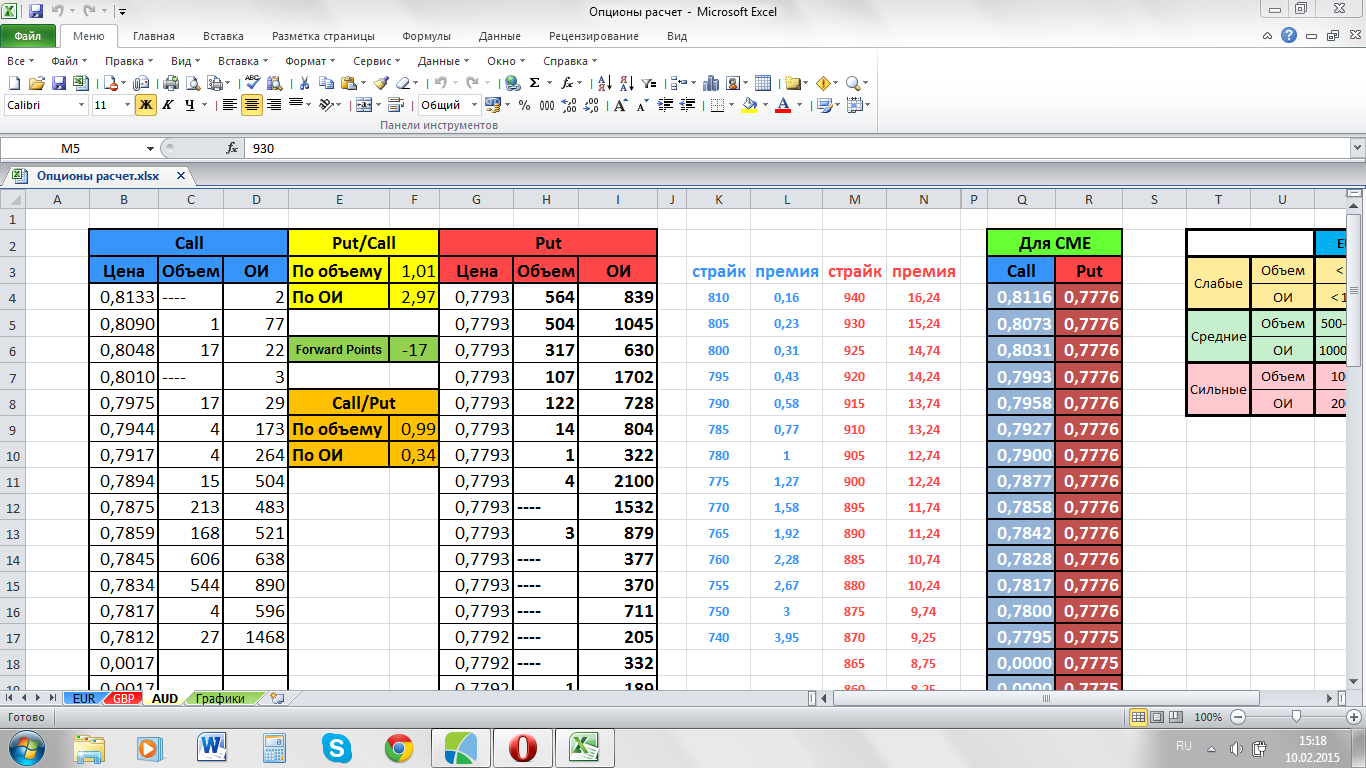Screen dimensions: 1366x768
Task: Toggle Italic К formatting button
Action: (x=167, y=105)
